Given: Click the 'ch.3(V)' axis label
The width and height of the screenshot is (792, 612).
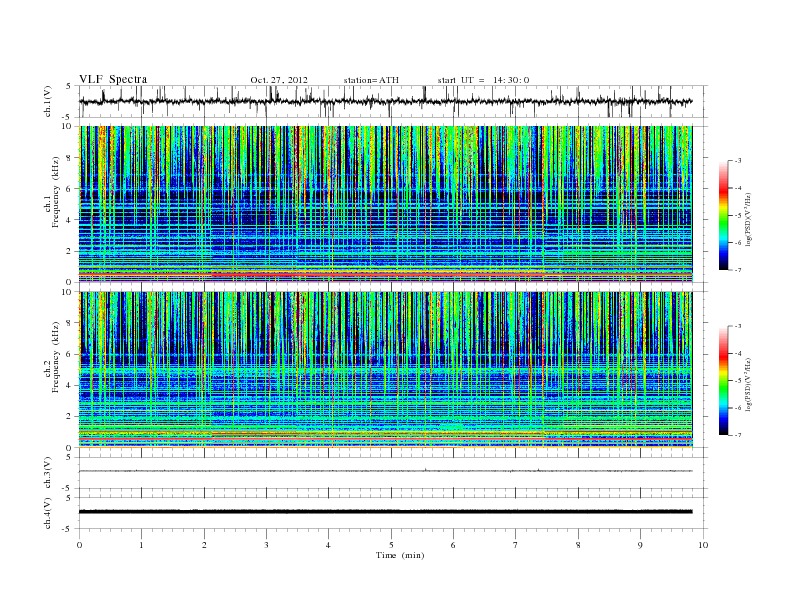Looking at the screenshot, I should [x=48, y=473].
